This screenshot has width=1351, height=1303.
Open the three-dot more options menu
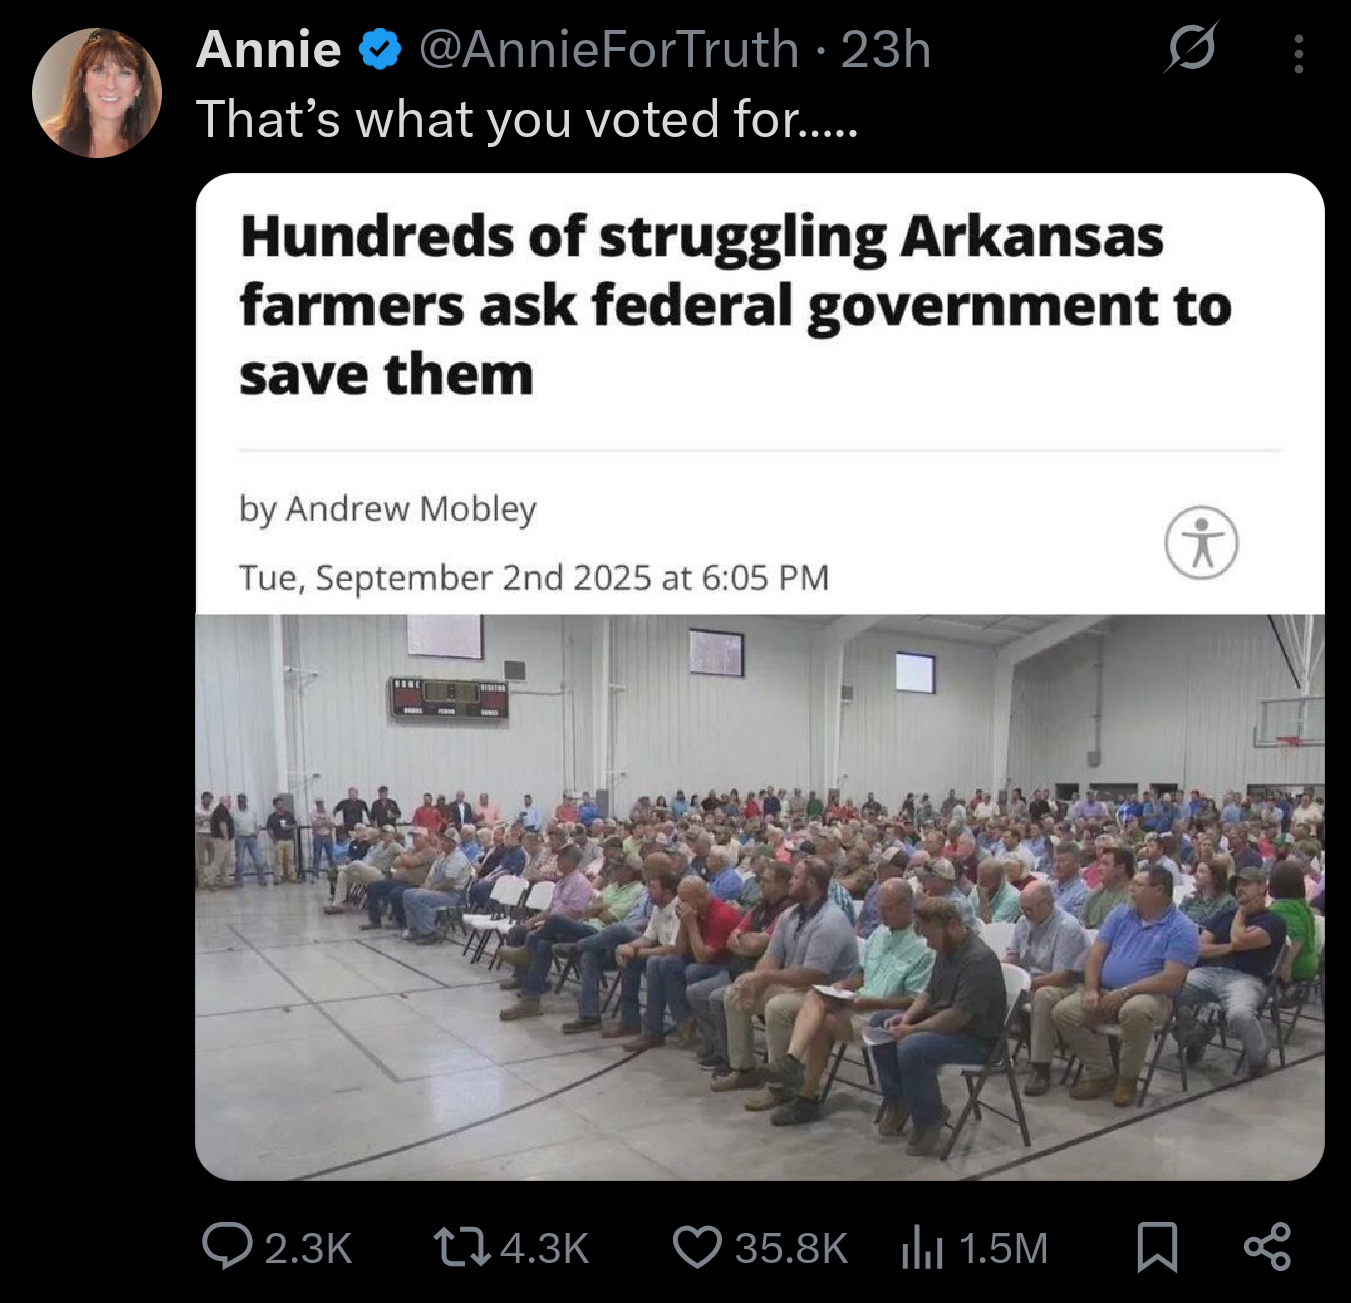(1298, 54)
